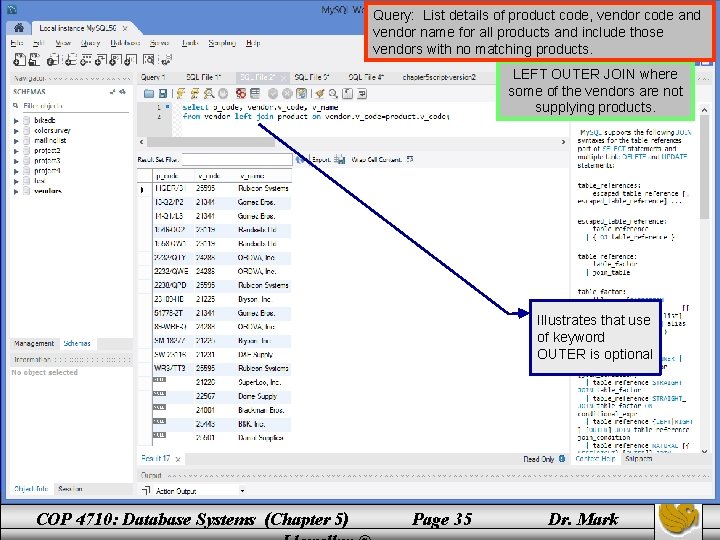This screenshot has width=720, height=540.
Task: Execute the whole script with lightning icon
Action: tap(180, 94)
